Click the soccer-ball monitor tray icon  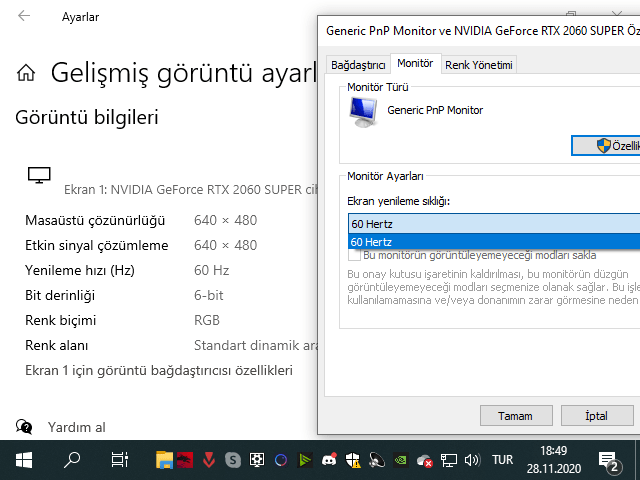click(x=257, y=460)
